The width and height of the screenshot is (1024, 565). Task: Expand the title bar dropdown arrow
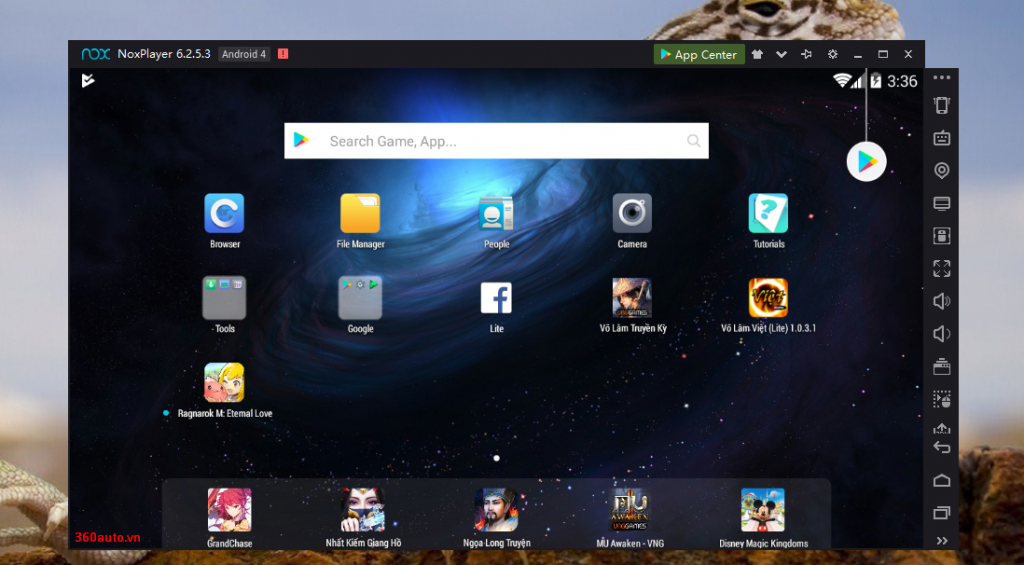pyautogui.click(x=781, y=54)
